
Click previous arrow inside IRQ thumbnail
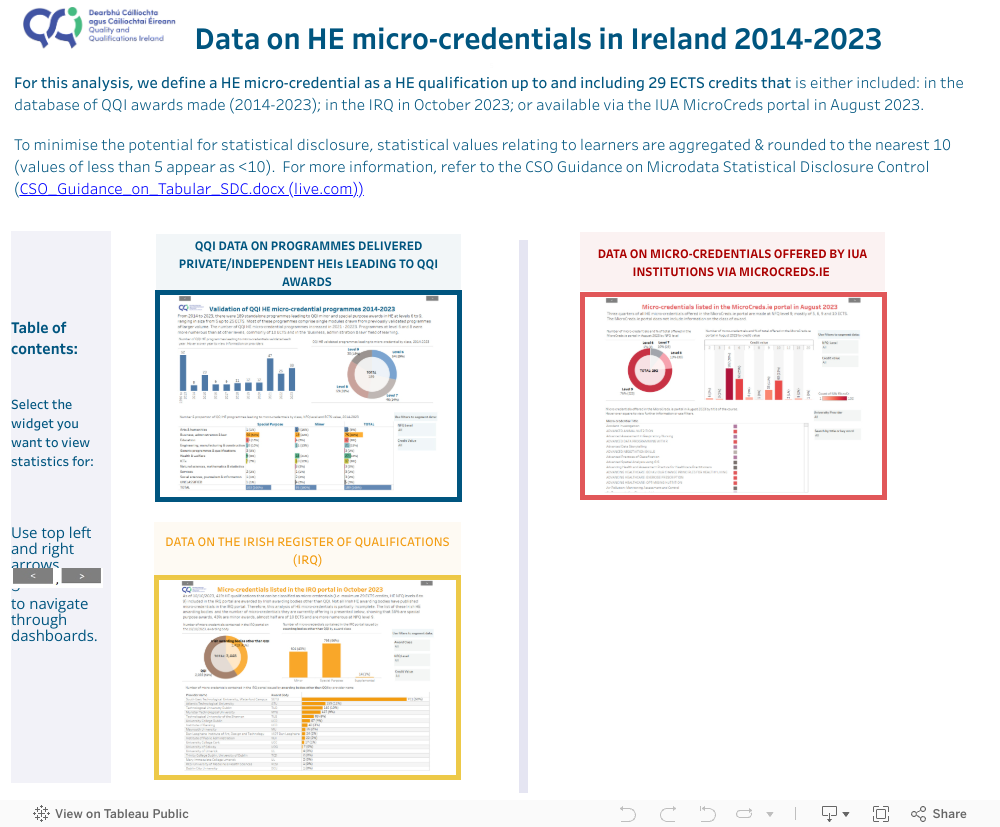tap(188, 583)
